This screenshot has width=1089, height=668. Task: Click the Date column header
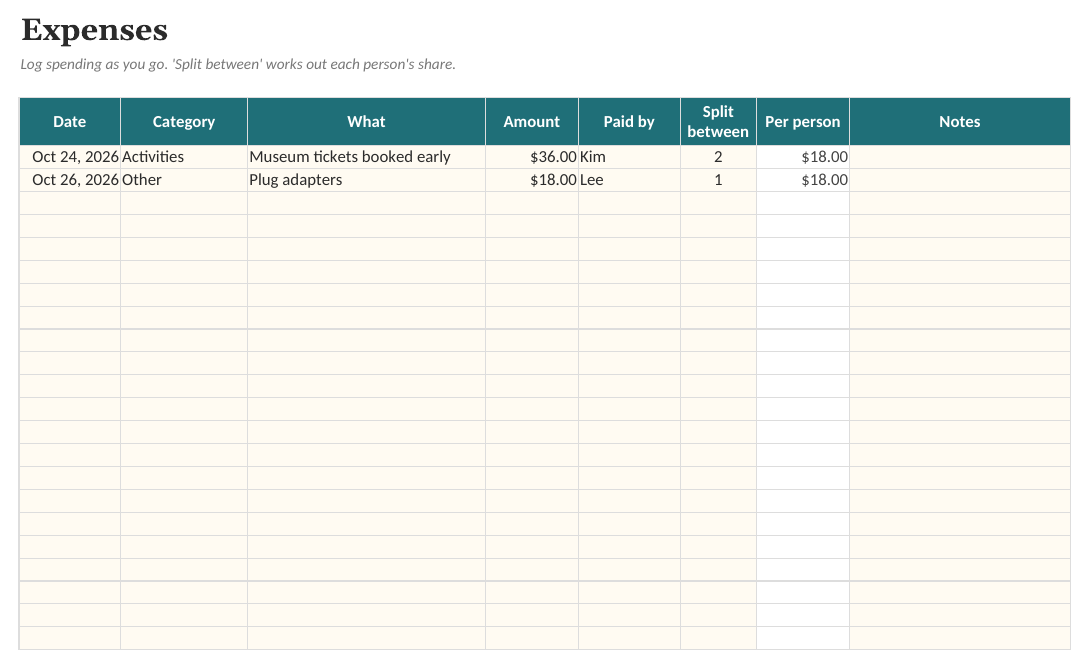pos(69,122)
